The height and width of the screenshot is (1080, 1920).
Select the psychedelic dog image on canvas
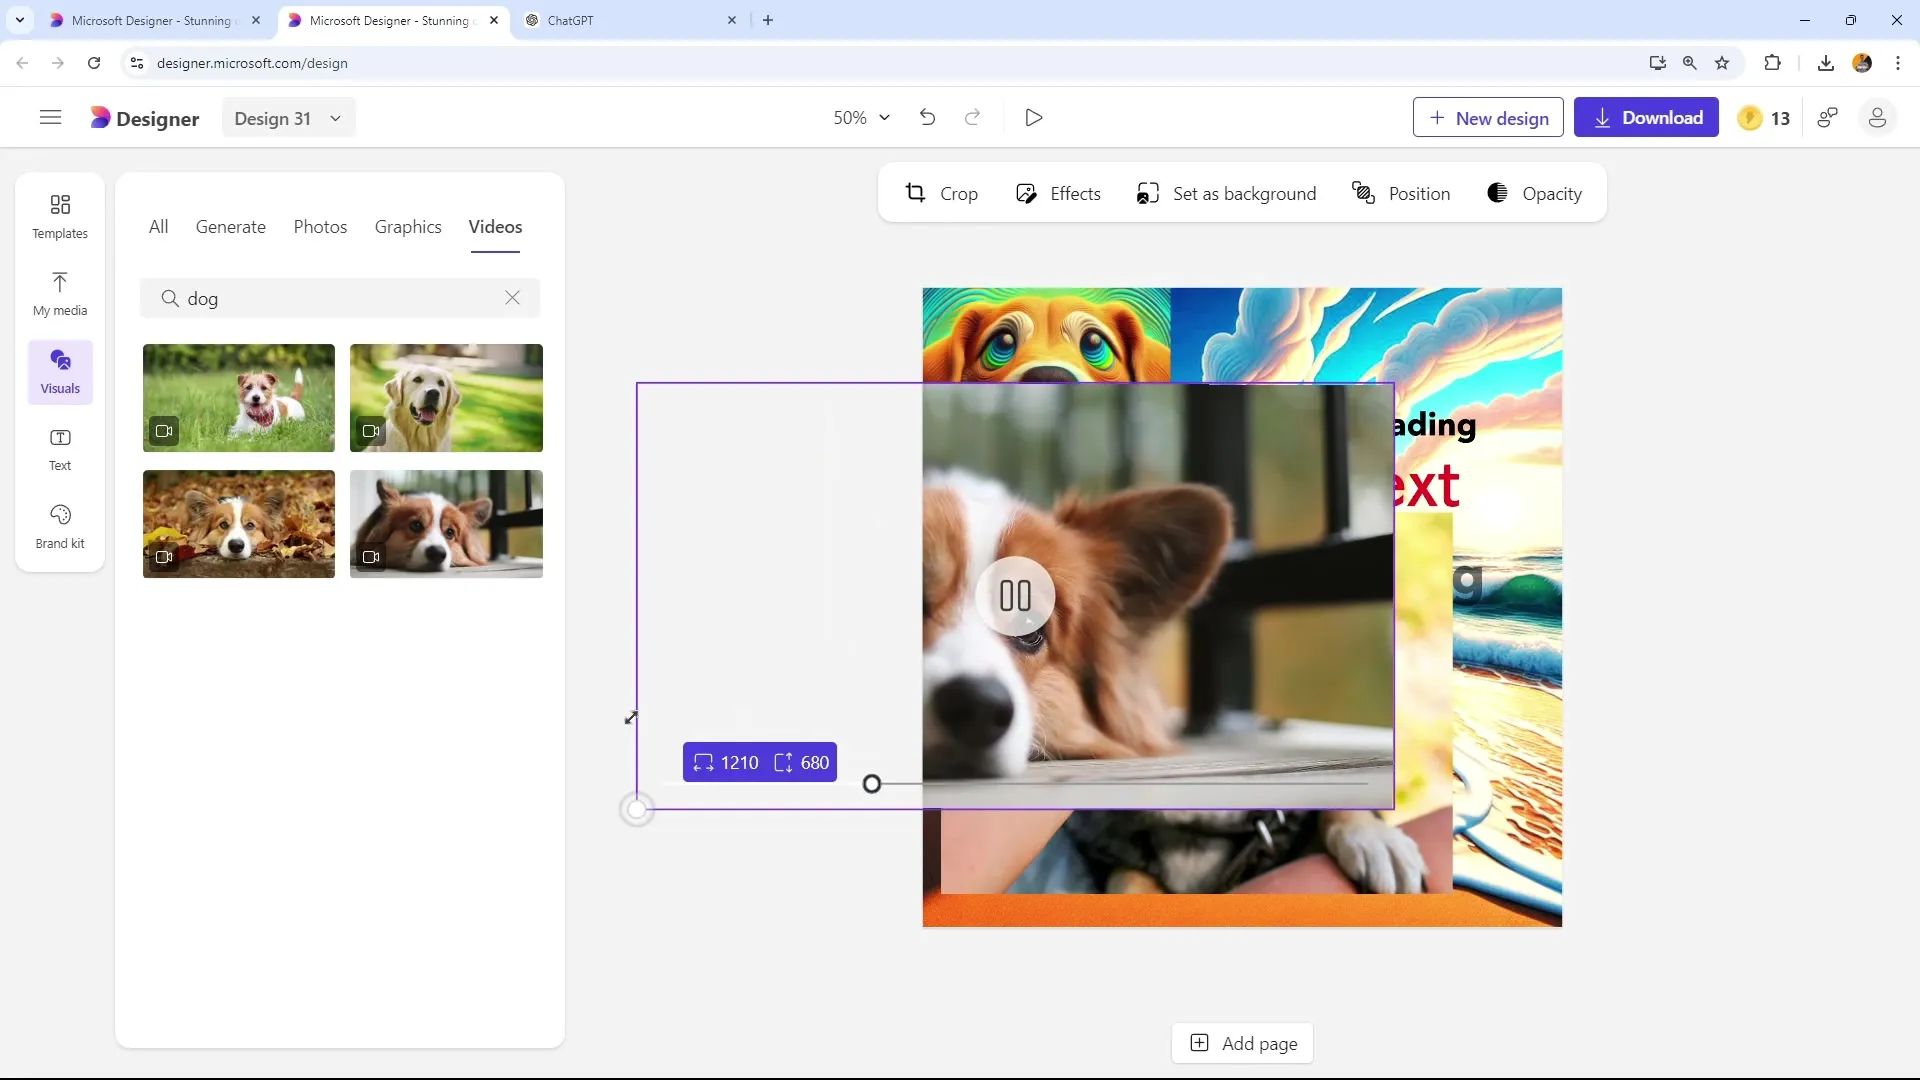click(x=1046, y=335)
